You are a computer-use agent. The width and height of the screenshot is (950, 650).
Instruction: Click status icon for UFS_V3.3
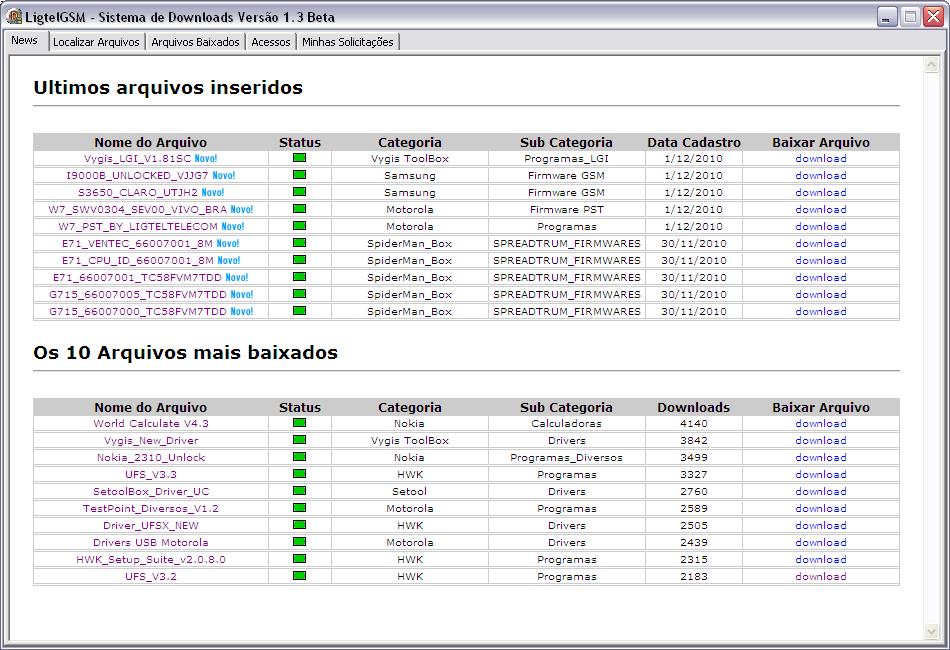click(299, 474)
